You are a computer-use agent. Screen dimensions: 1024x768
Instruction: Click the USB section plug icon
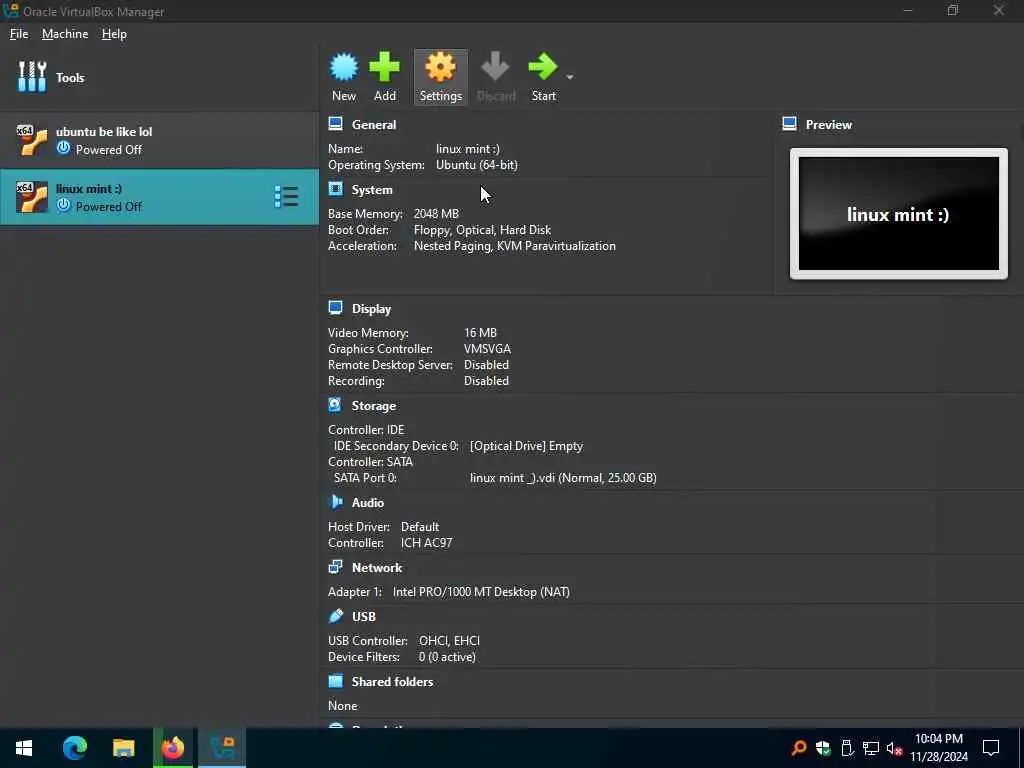[x=336, y=616]
